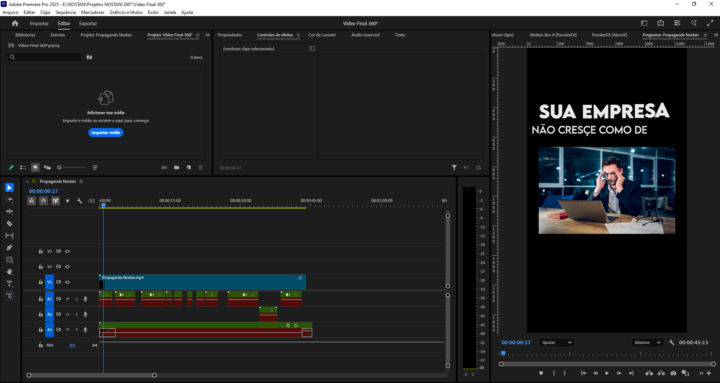
Task: Go to the Exportar workspace
Action: (88, 23)
